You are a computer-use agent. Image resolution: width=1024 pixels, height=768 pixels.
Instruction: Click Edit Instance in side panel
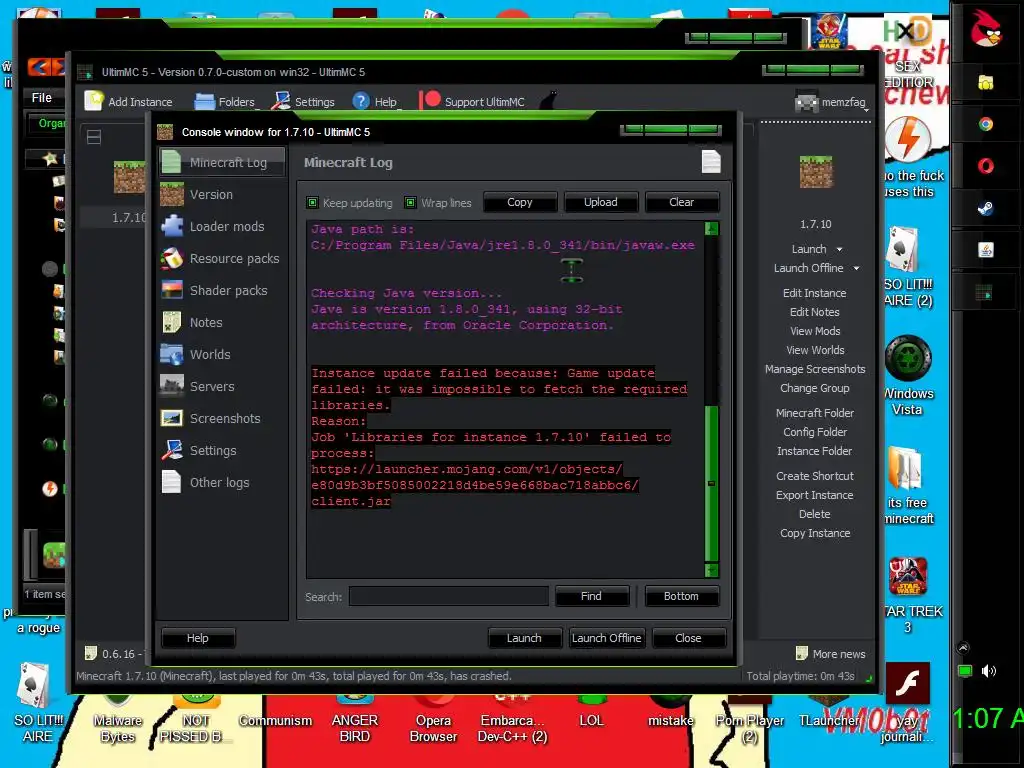(x=814, y=293)
